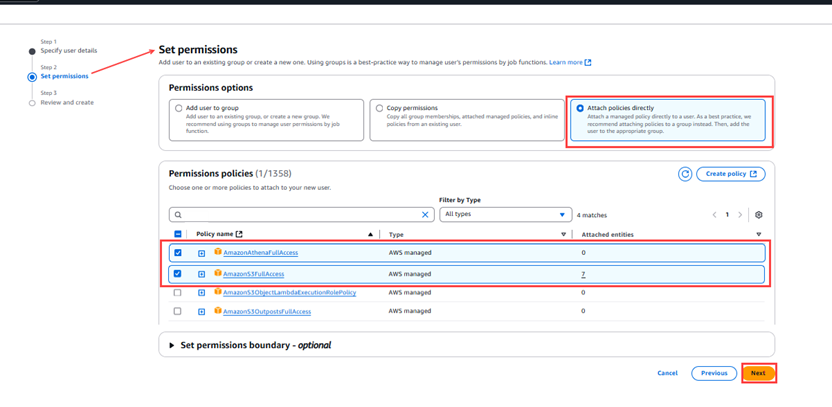Expand AmazonS3FullAccess policy row details
Screen dimensions: 832x407
pyautogui.click(x=201, y=273)
